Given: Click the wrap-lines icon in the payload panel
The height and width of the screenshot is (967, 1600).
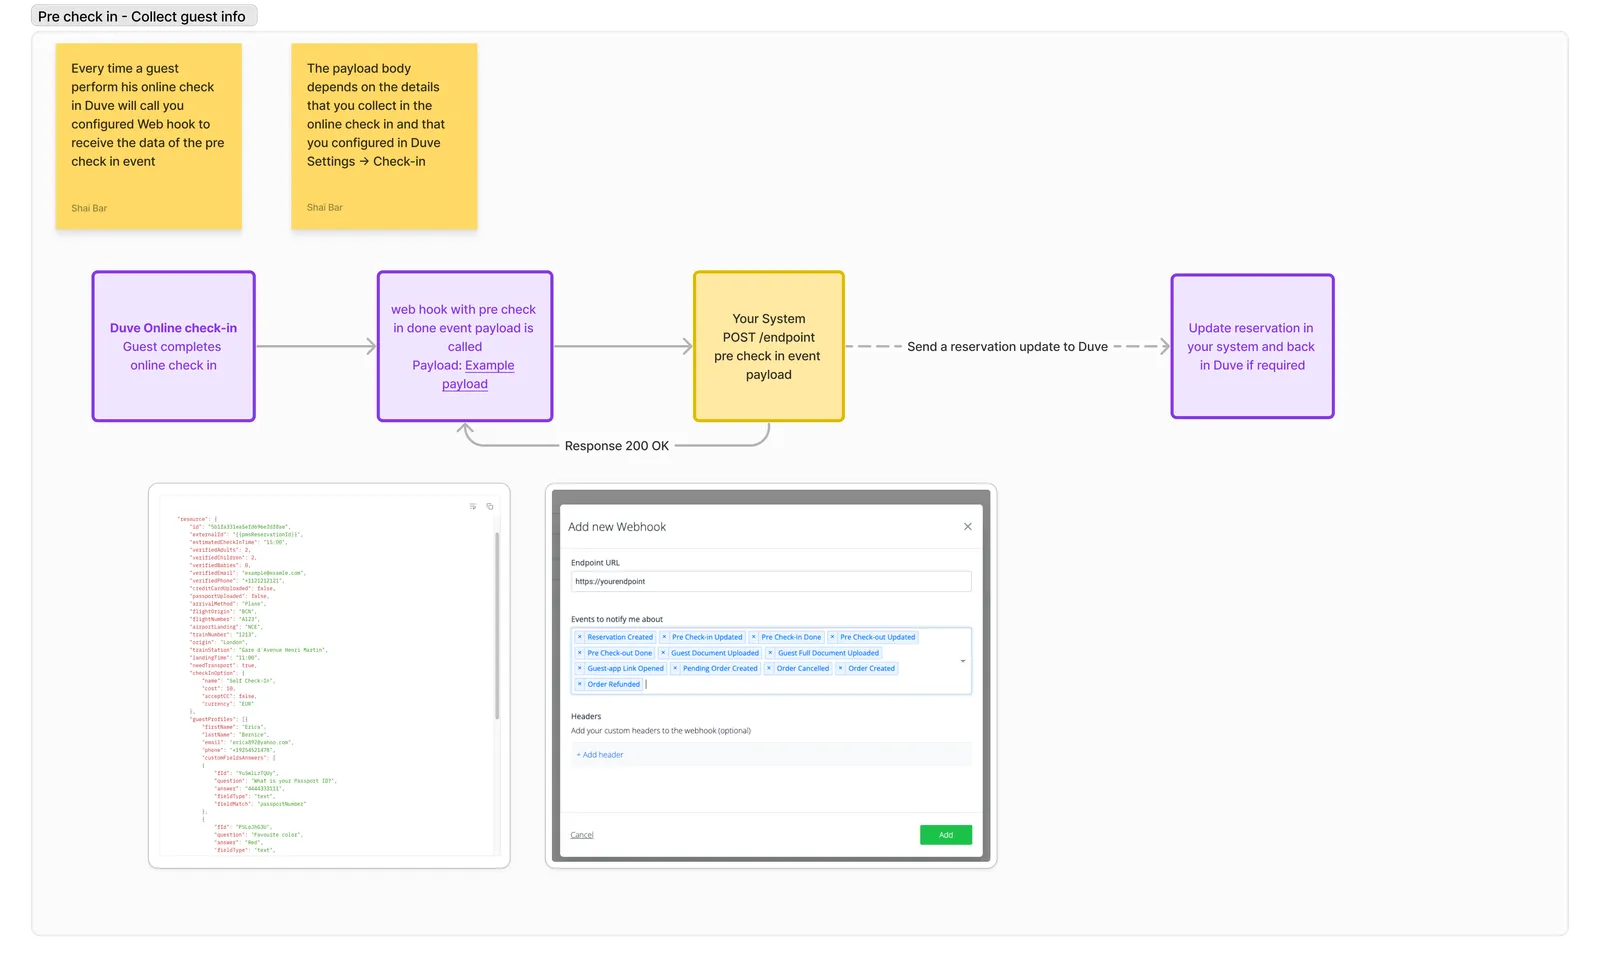Looking at the screenshot, I should [x=473, y=506].
